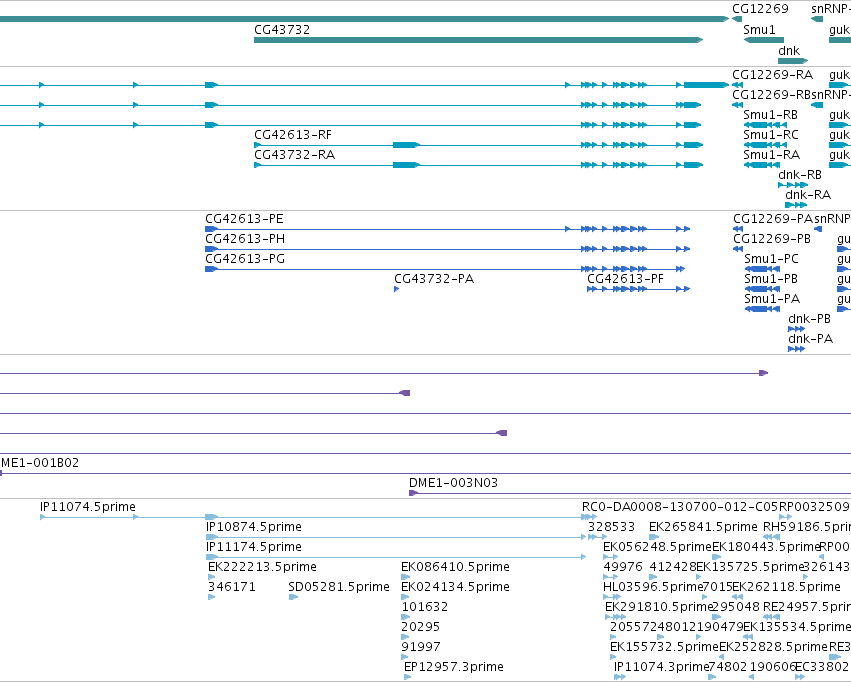Open EST SD05281.5prime label
851x682 pixels.
(339, 587)
